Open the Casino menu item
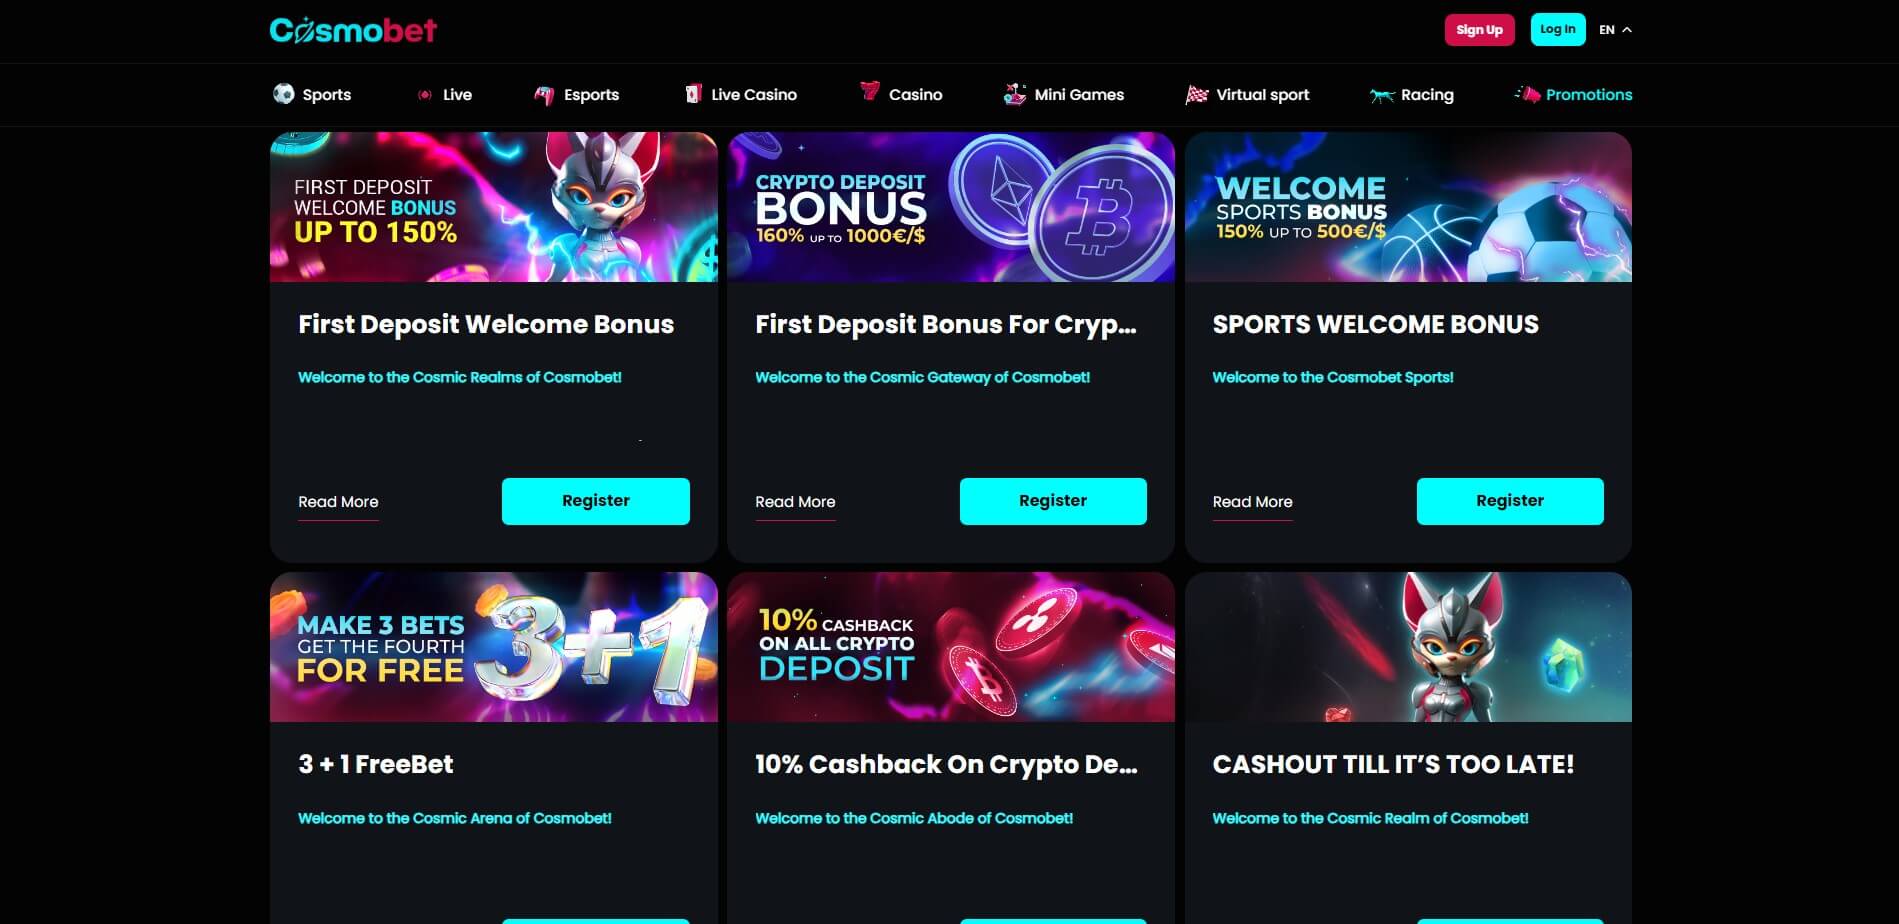 915,95
